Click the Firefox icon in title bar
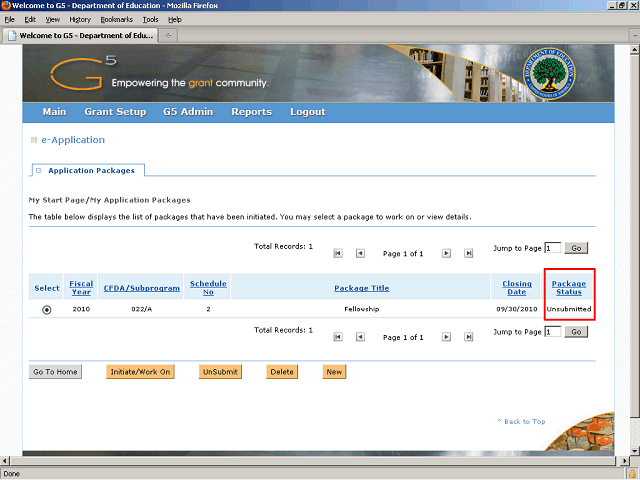 6,5
